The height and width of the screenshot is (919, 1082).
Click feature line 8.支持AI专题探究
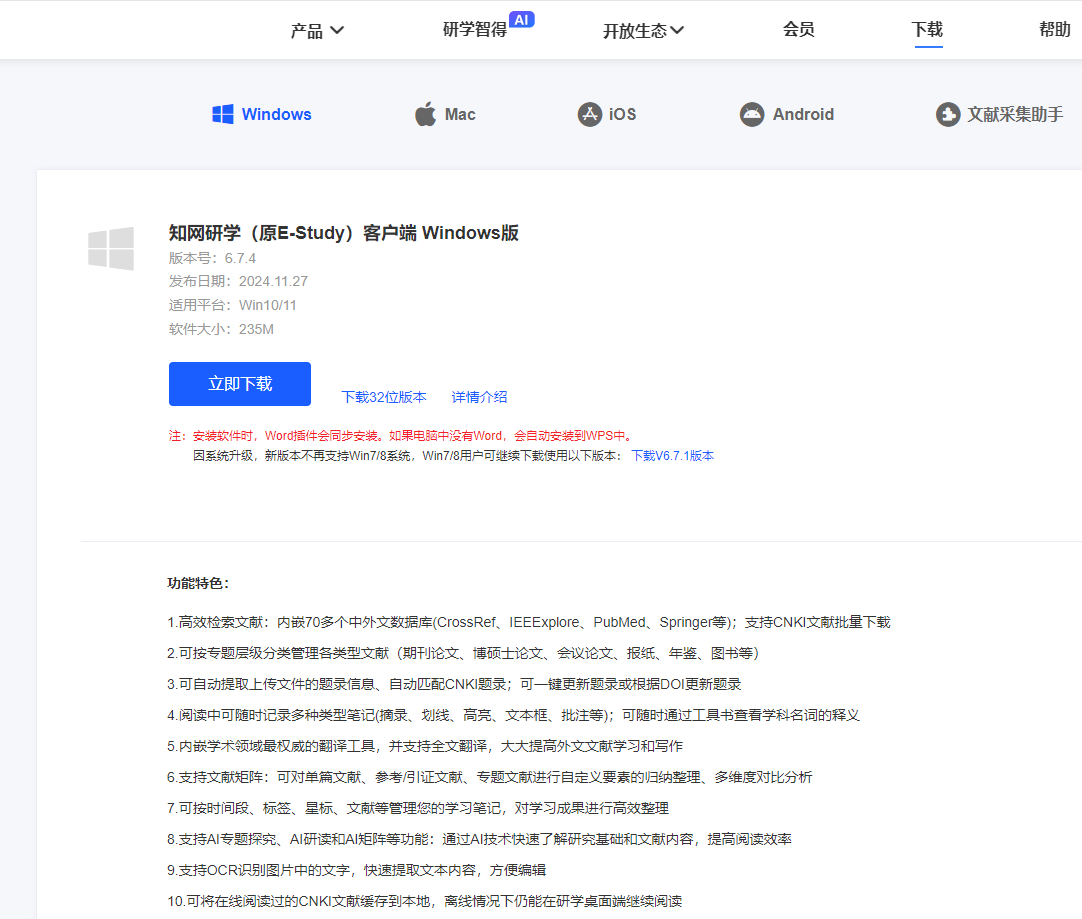tap(480, 840)
